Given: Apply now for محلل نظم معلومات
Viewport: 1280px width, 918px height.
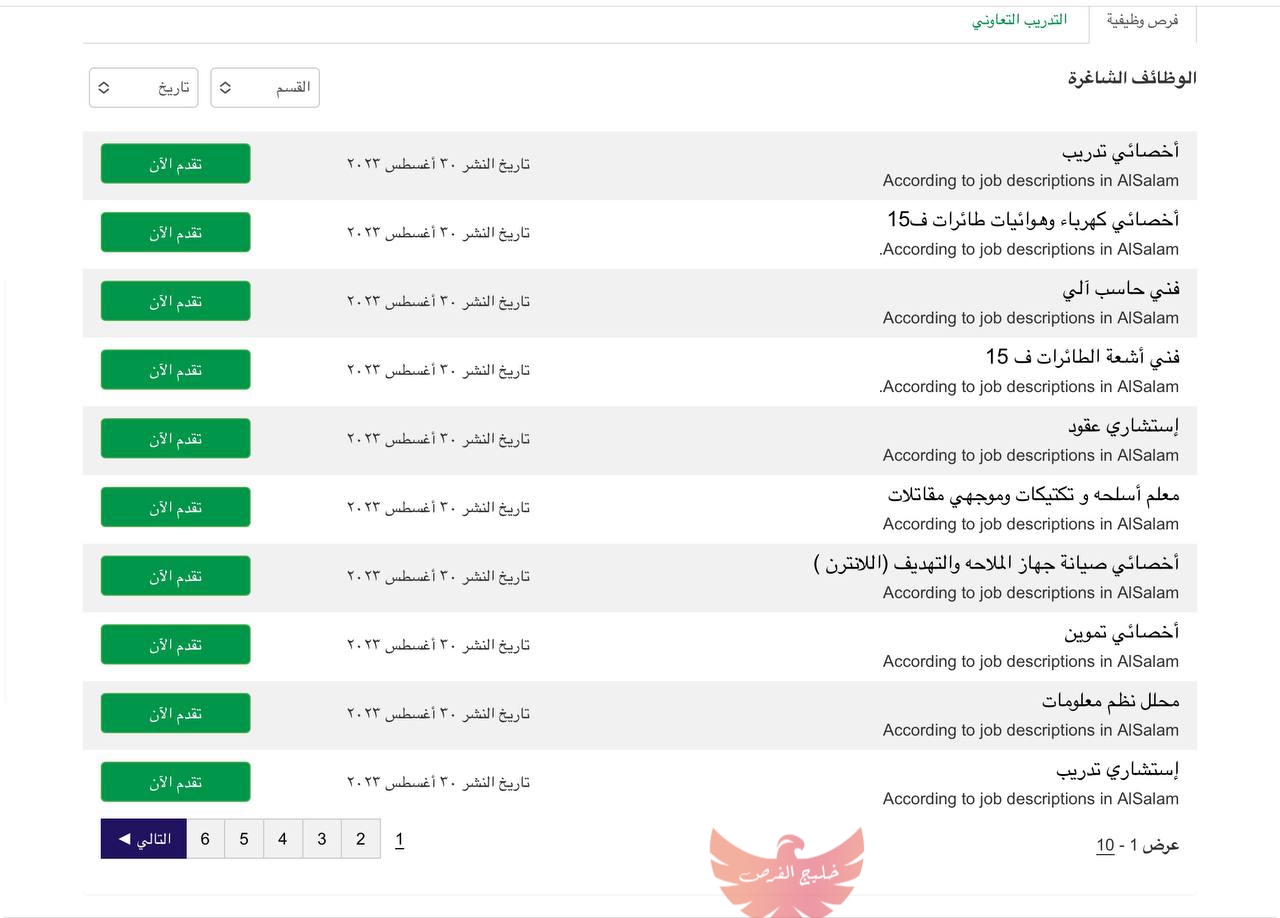Looking at the screenshot, I should tap(175, 713).
